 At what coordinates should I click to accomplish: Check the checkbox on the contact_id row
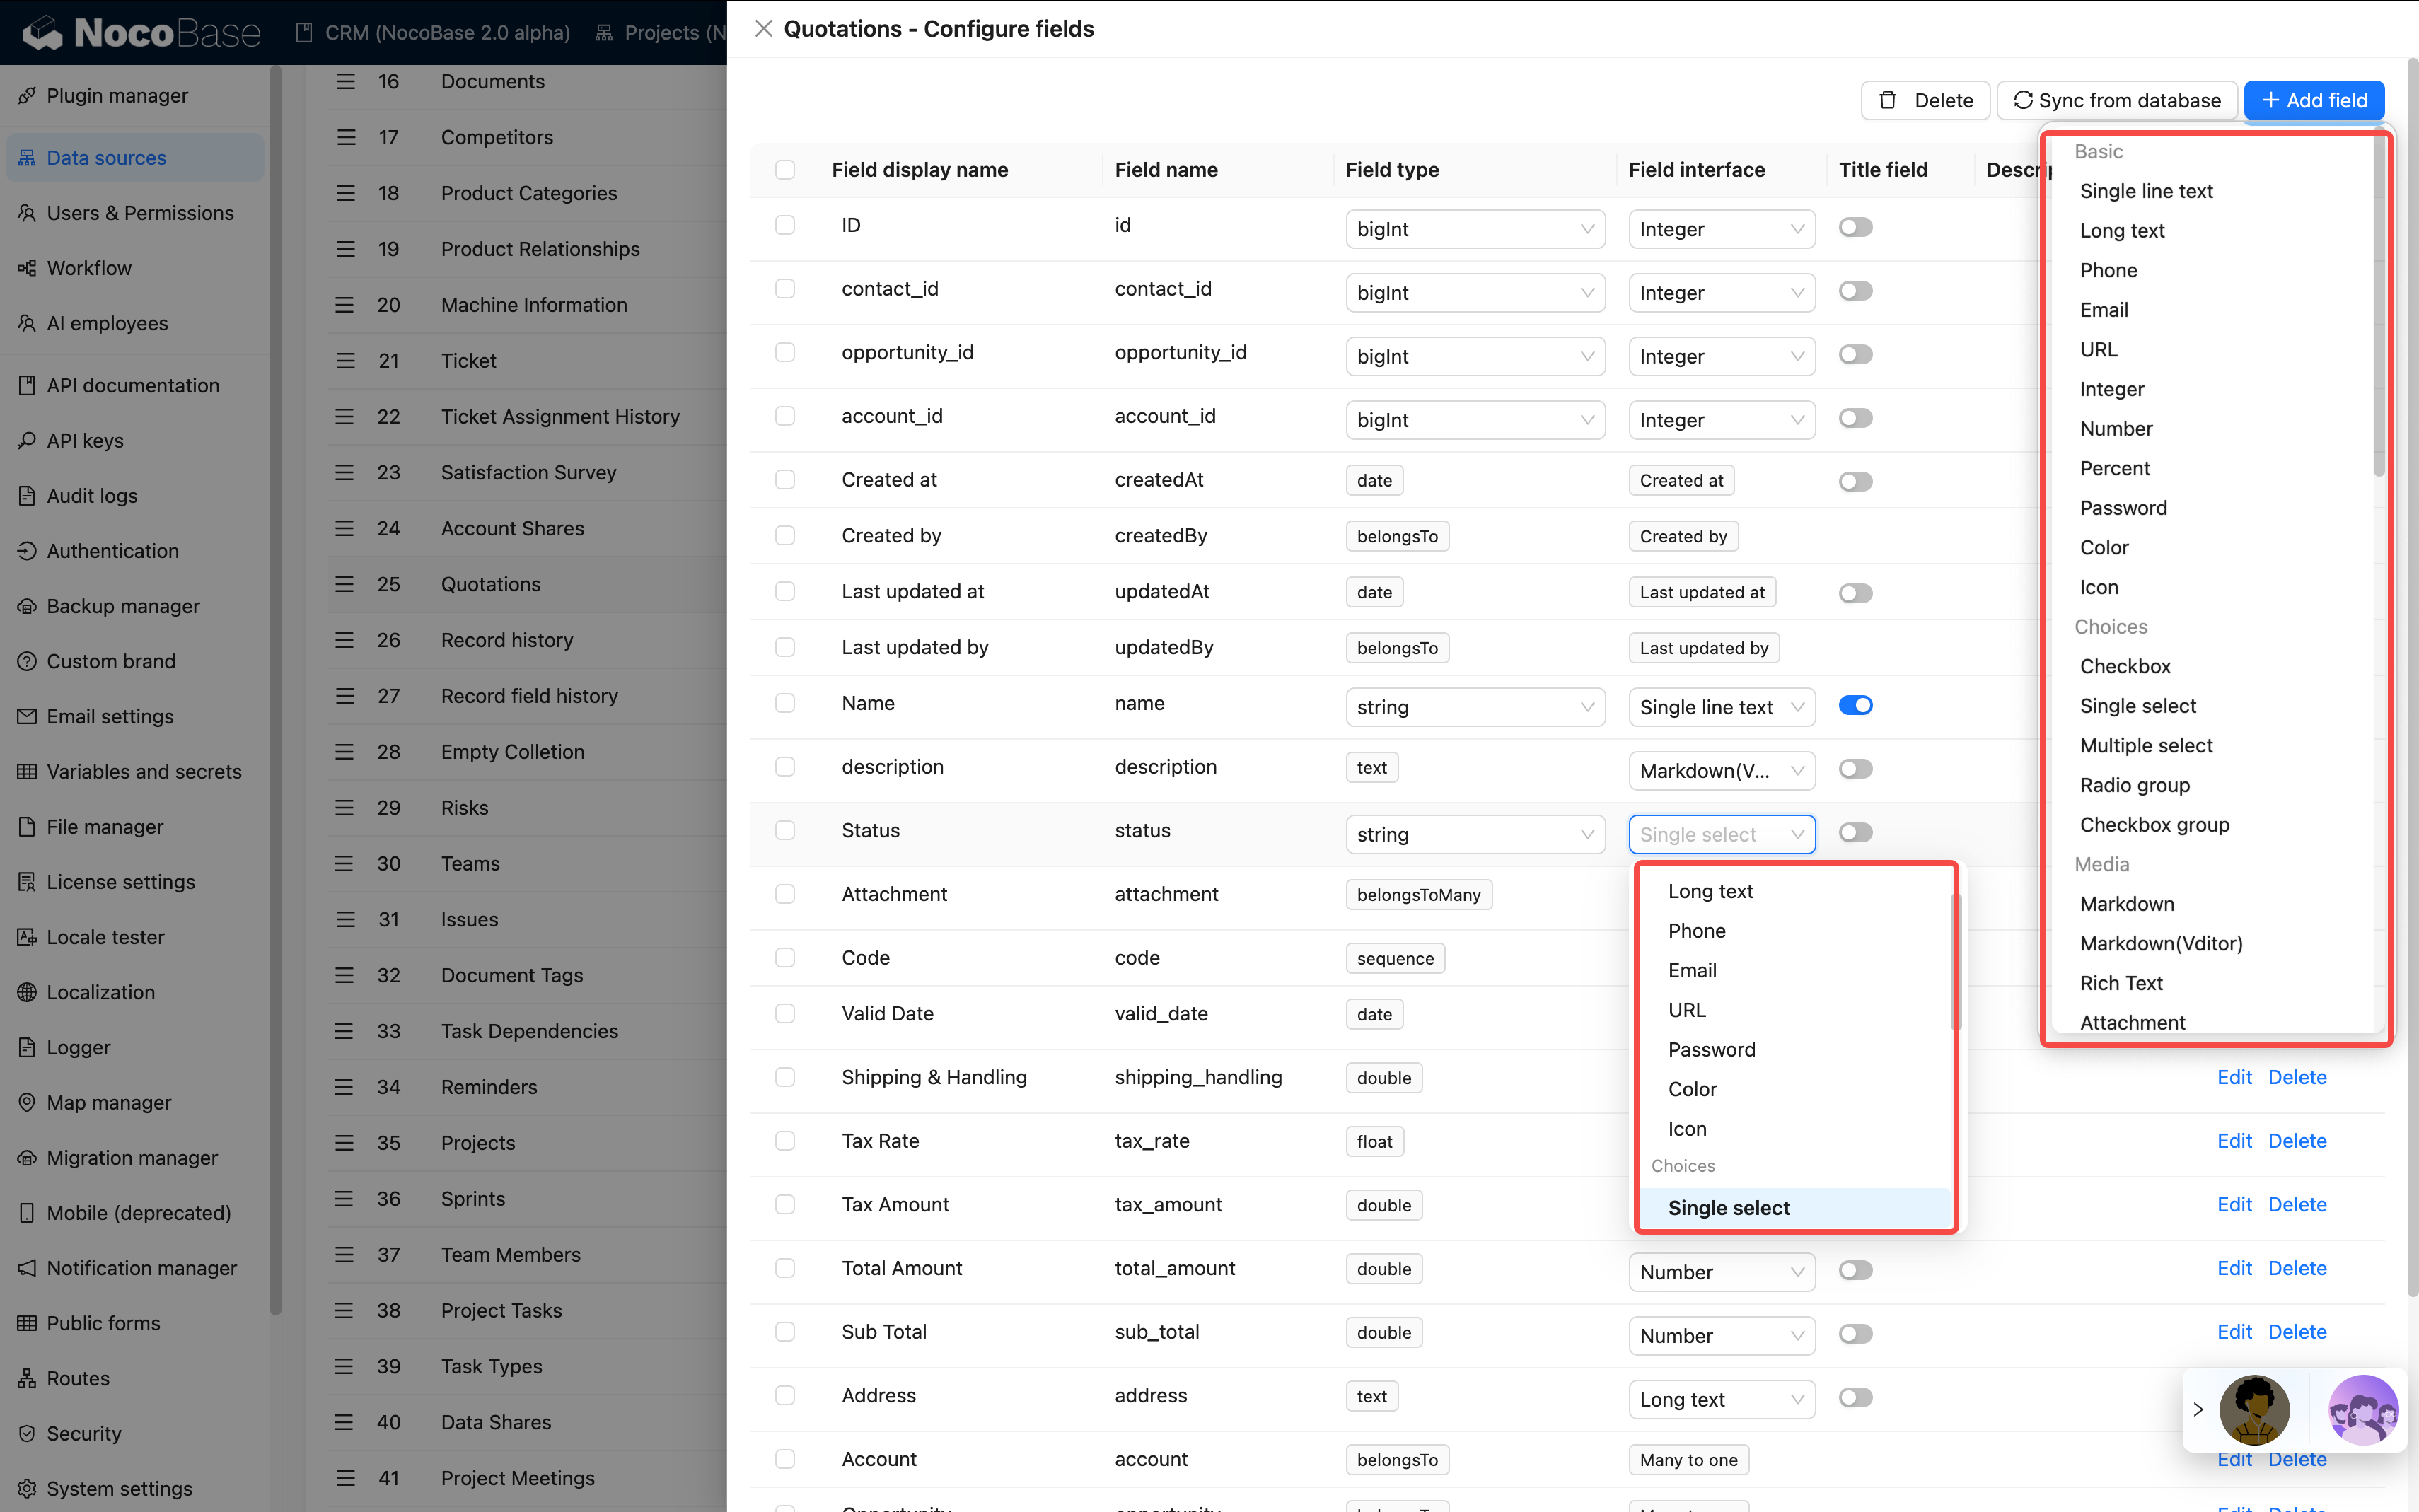[x=785, y=288]
